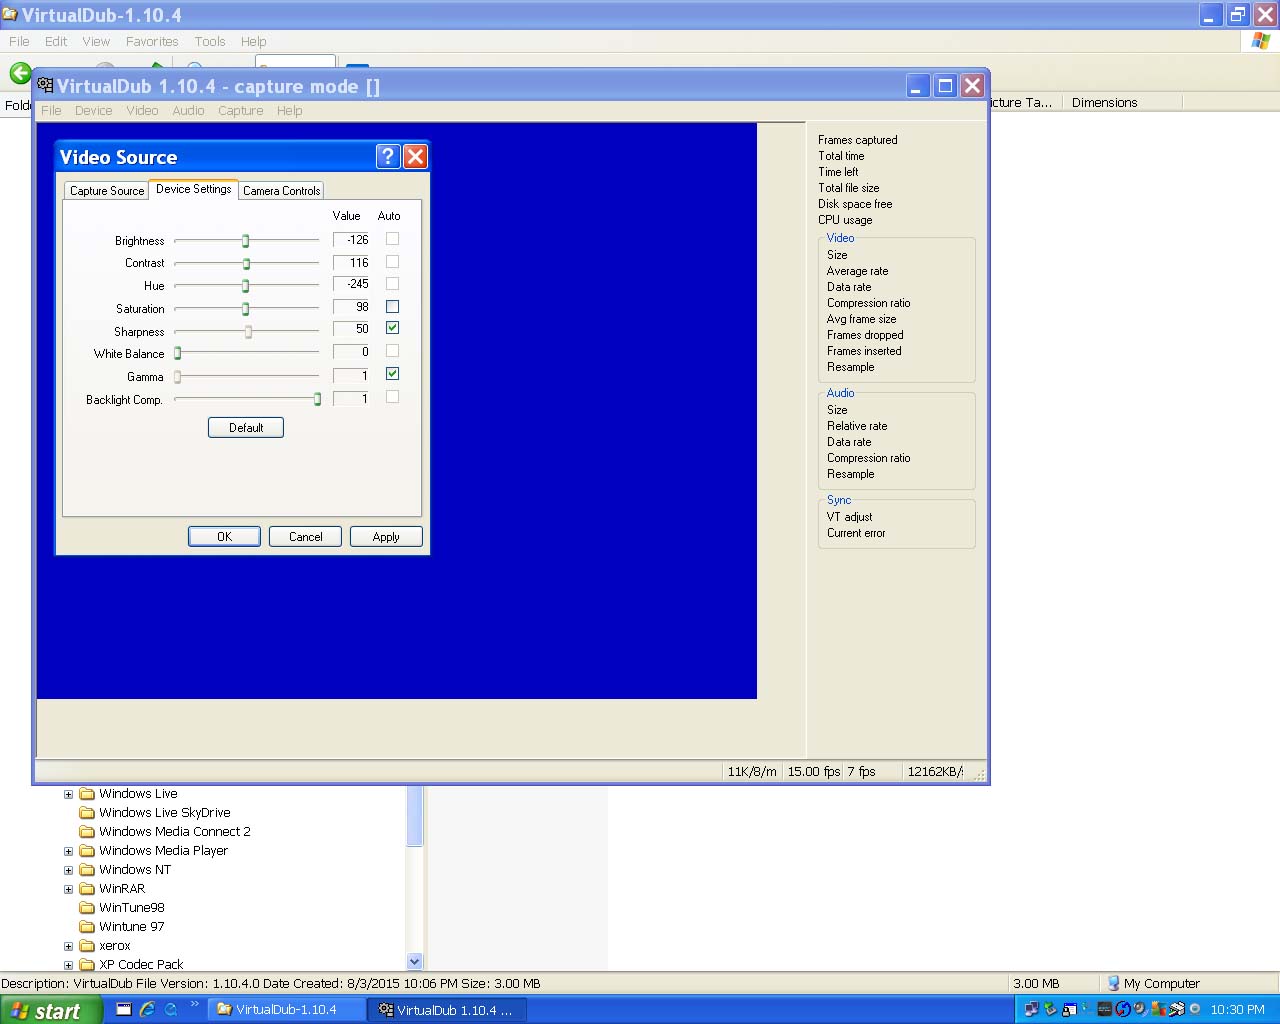Click the Contrast value field
1280x1024 pixels.
coord(352,263)
